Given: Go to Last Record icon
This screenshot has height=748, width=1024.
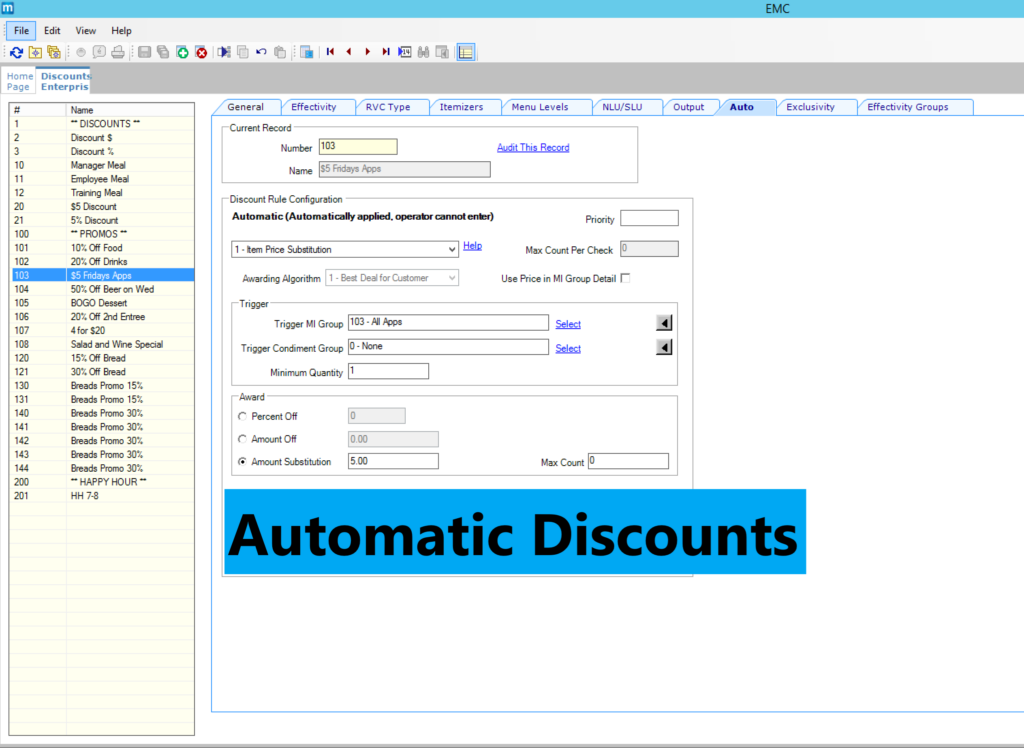Looking at the screenshot, I should 386,52.
